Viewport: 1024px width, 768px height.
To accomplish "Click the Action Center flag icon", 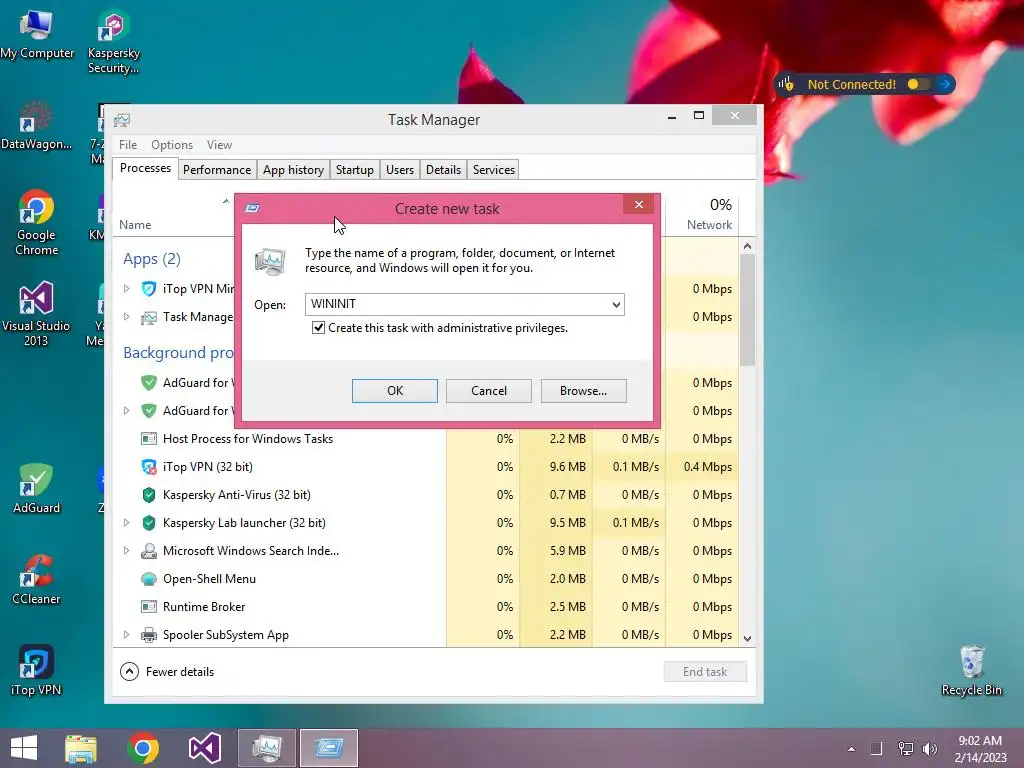I will tap(876, 748).
